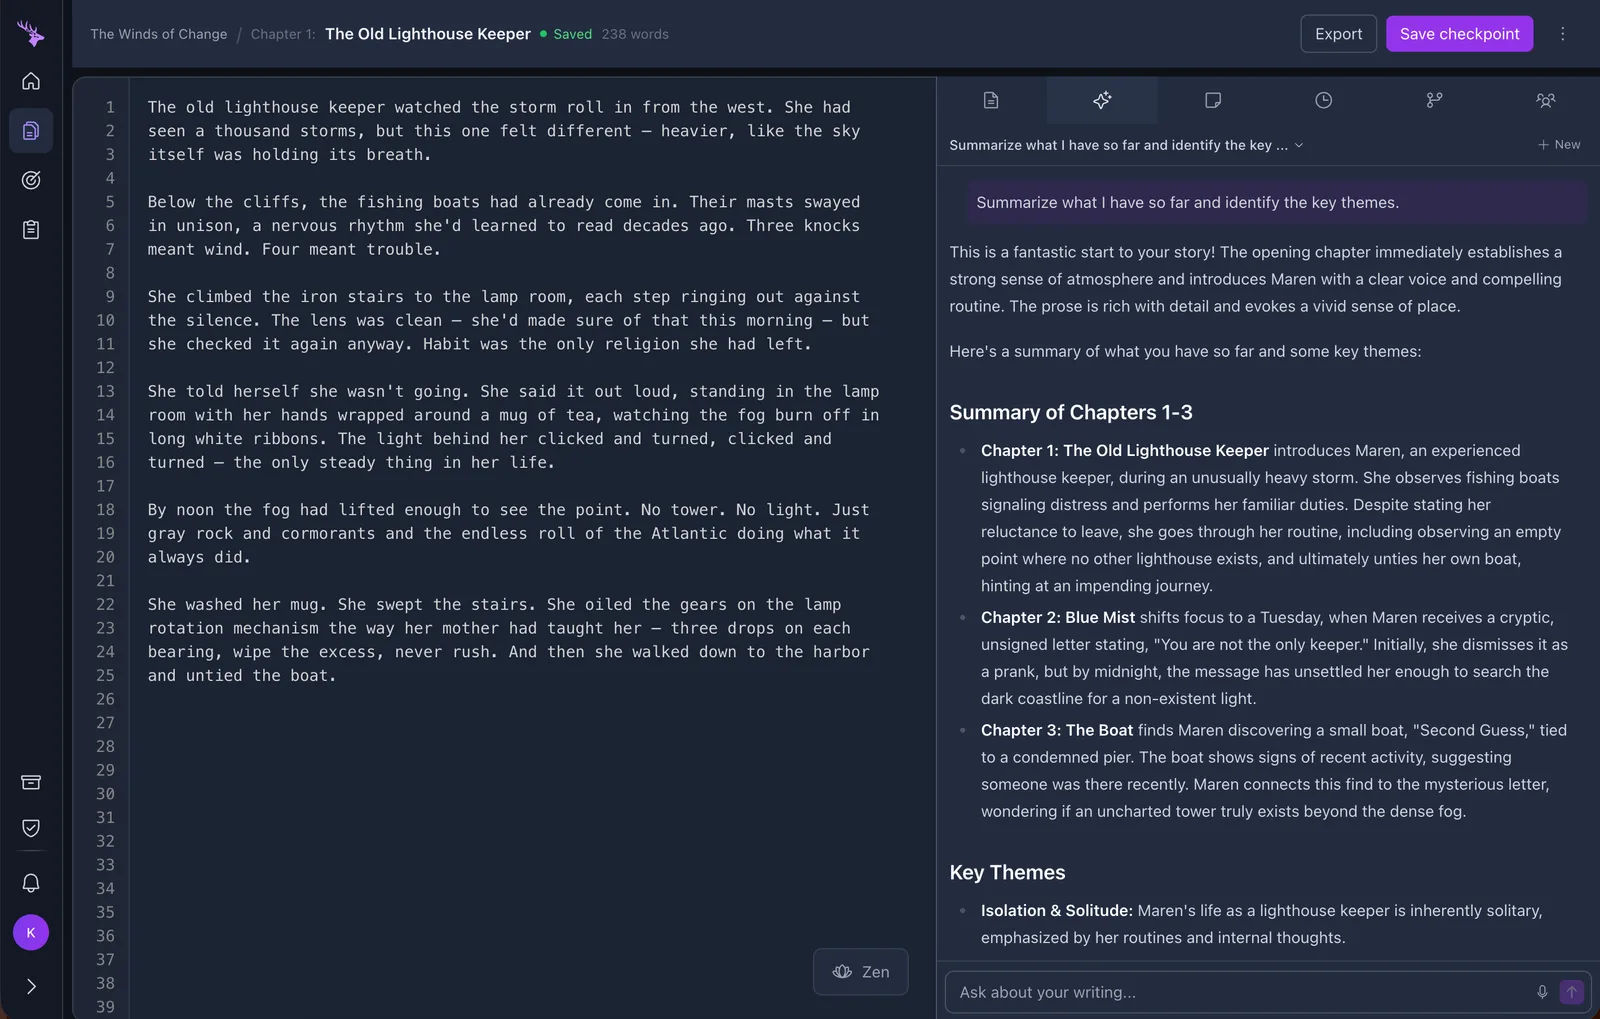
Task: Open Home from the left sidebar
Action: pyautogui.click(x=31, y=81)
